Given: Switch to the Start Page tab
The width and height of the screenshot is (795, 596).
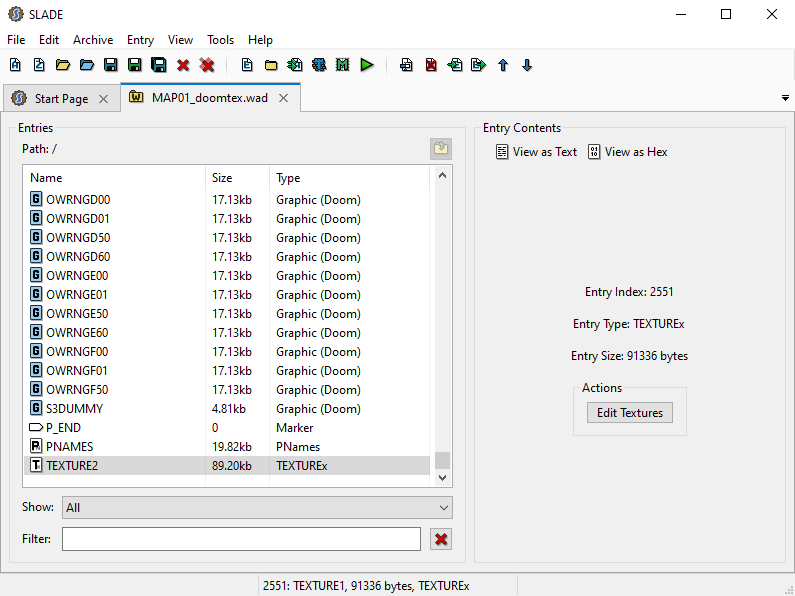Looking at the screenshot, I should [x=60, y=99].
